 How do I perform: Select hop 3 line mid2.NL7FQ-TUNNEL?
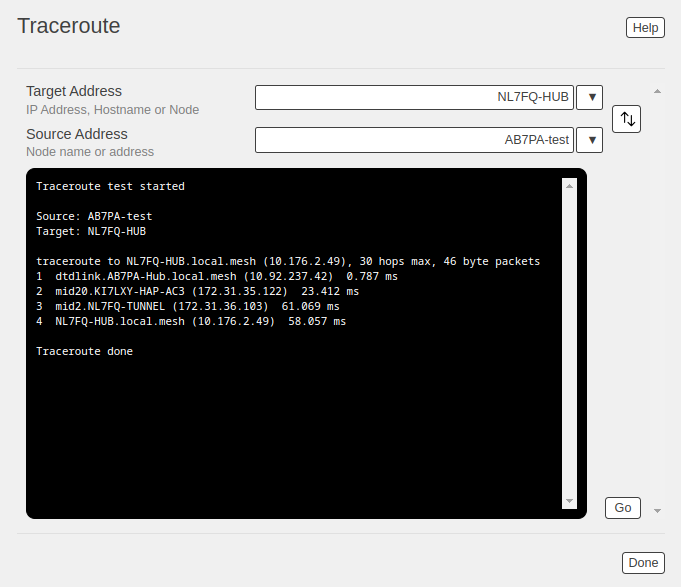[188, 307]
